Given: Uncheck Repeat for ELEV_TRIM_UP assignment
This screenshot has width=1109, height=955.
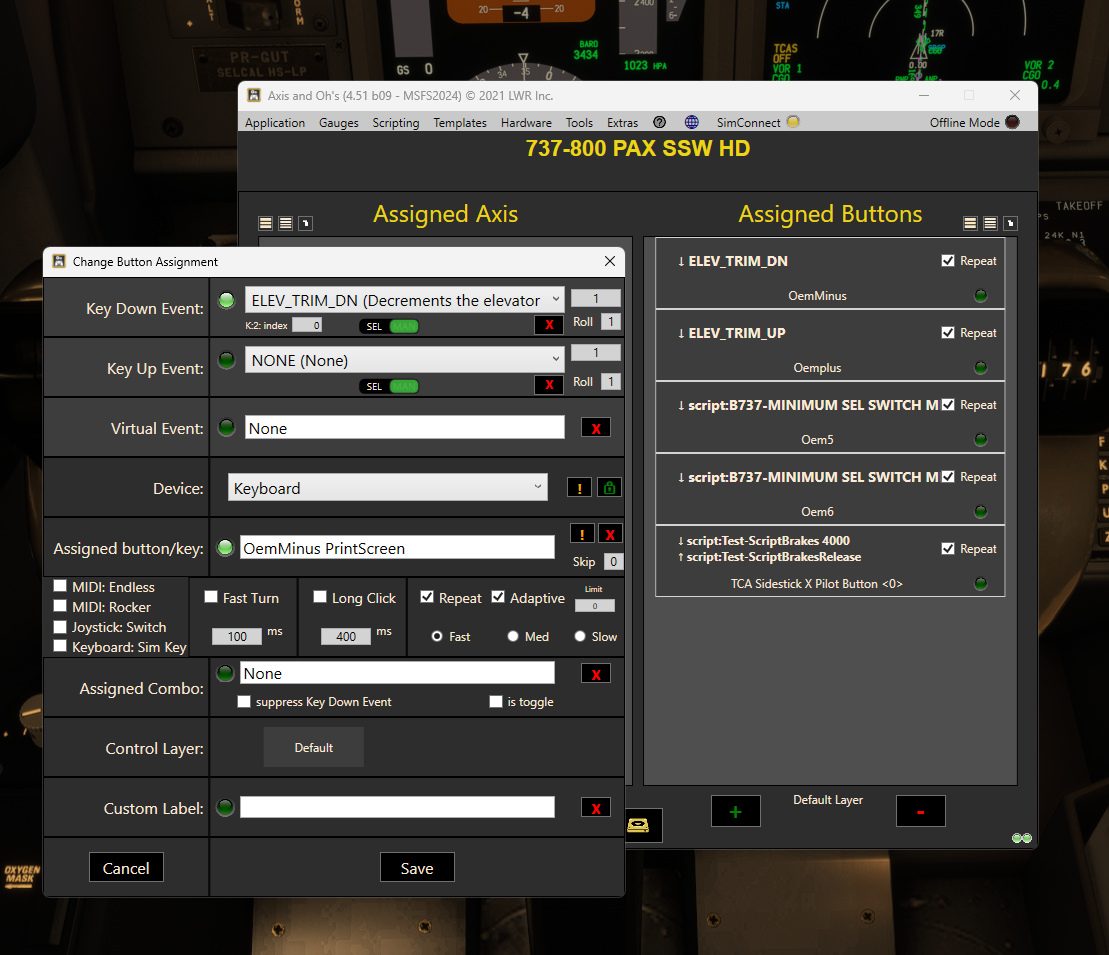Looking at the screenshot, I should point(948,332).
